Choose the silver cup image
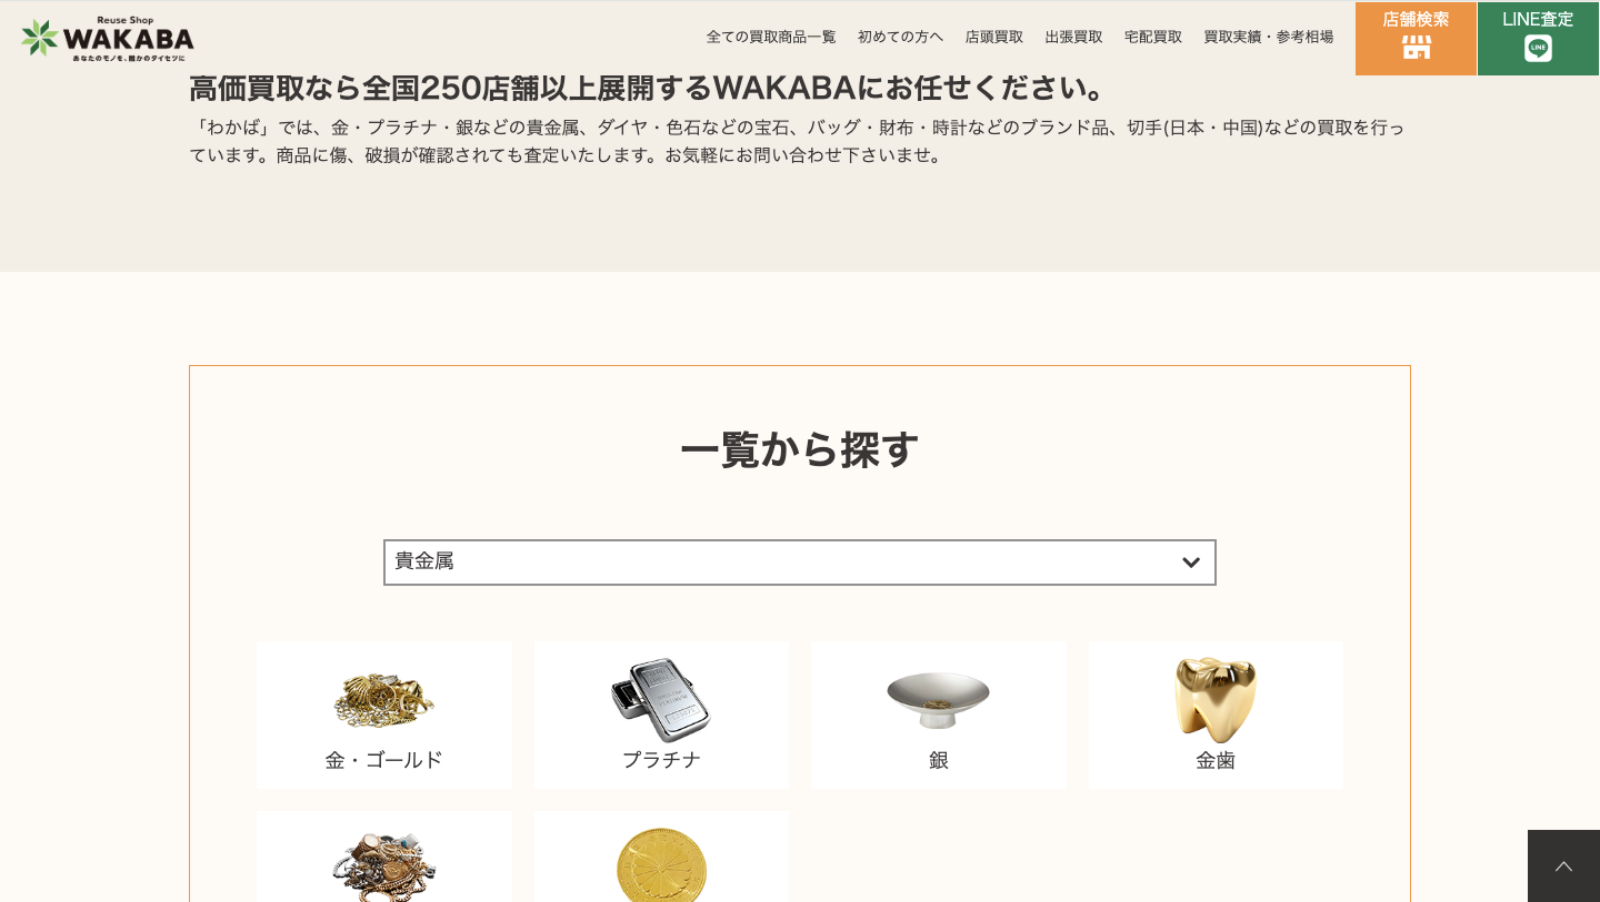This screenshot has width=1600, height=902. 938,698
